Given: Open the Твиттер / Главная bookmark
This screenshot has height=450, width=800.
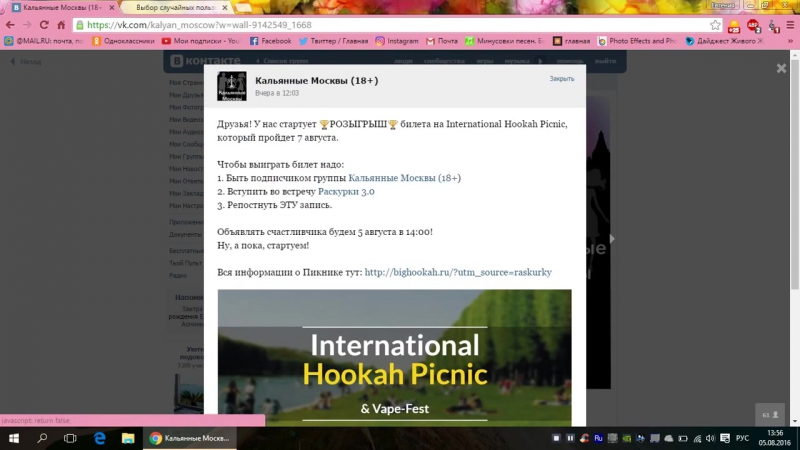Looking at the screenshot, I should 333,41.
